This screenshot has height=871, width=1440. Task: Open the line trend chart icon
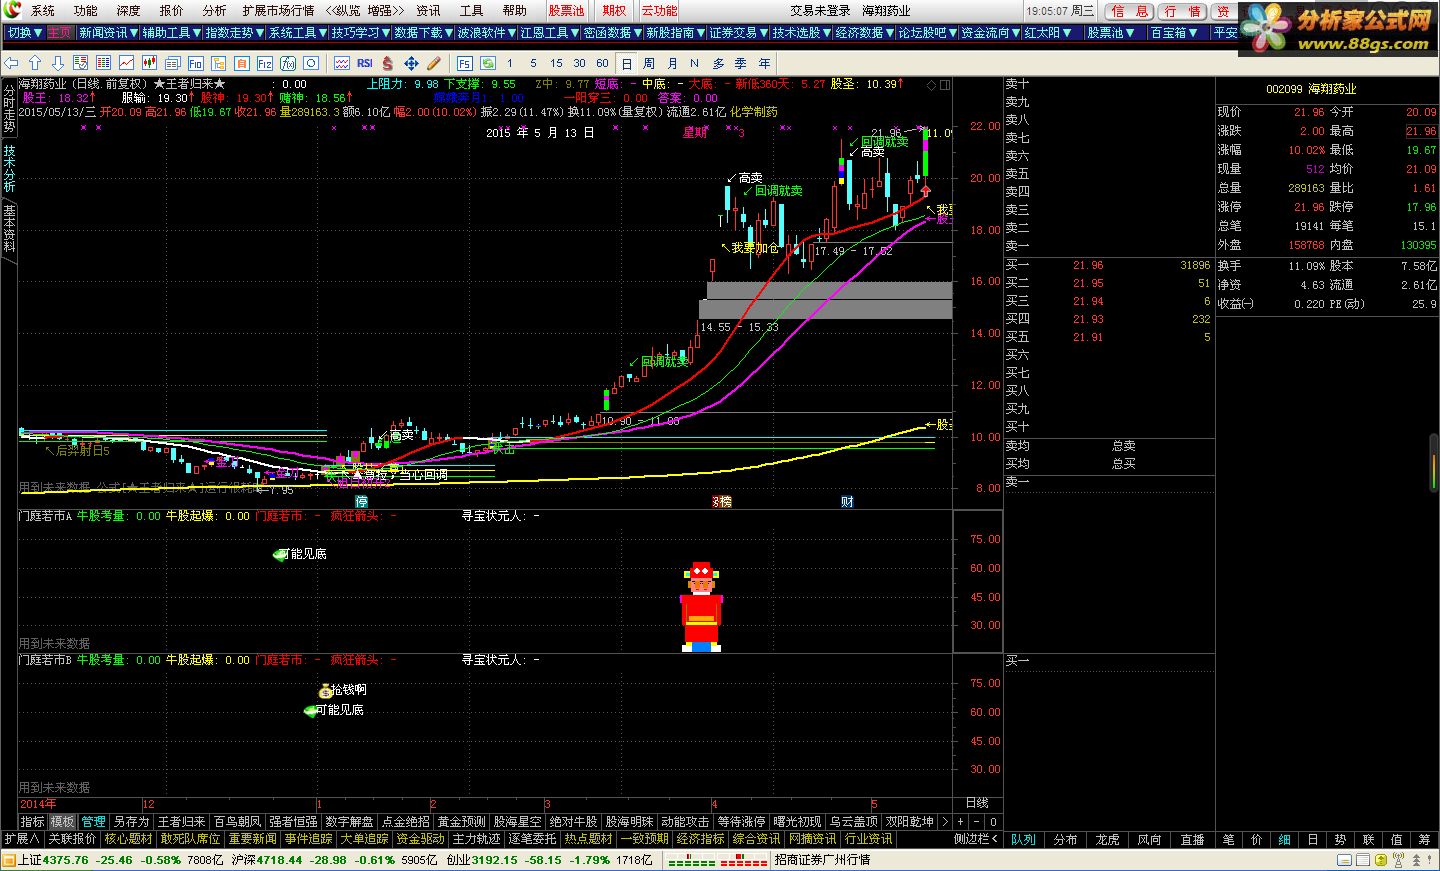(126, 63)
